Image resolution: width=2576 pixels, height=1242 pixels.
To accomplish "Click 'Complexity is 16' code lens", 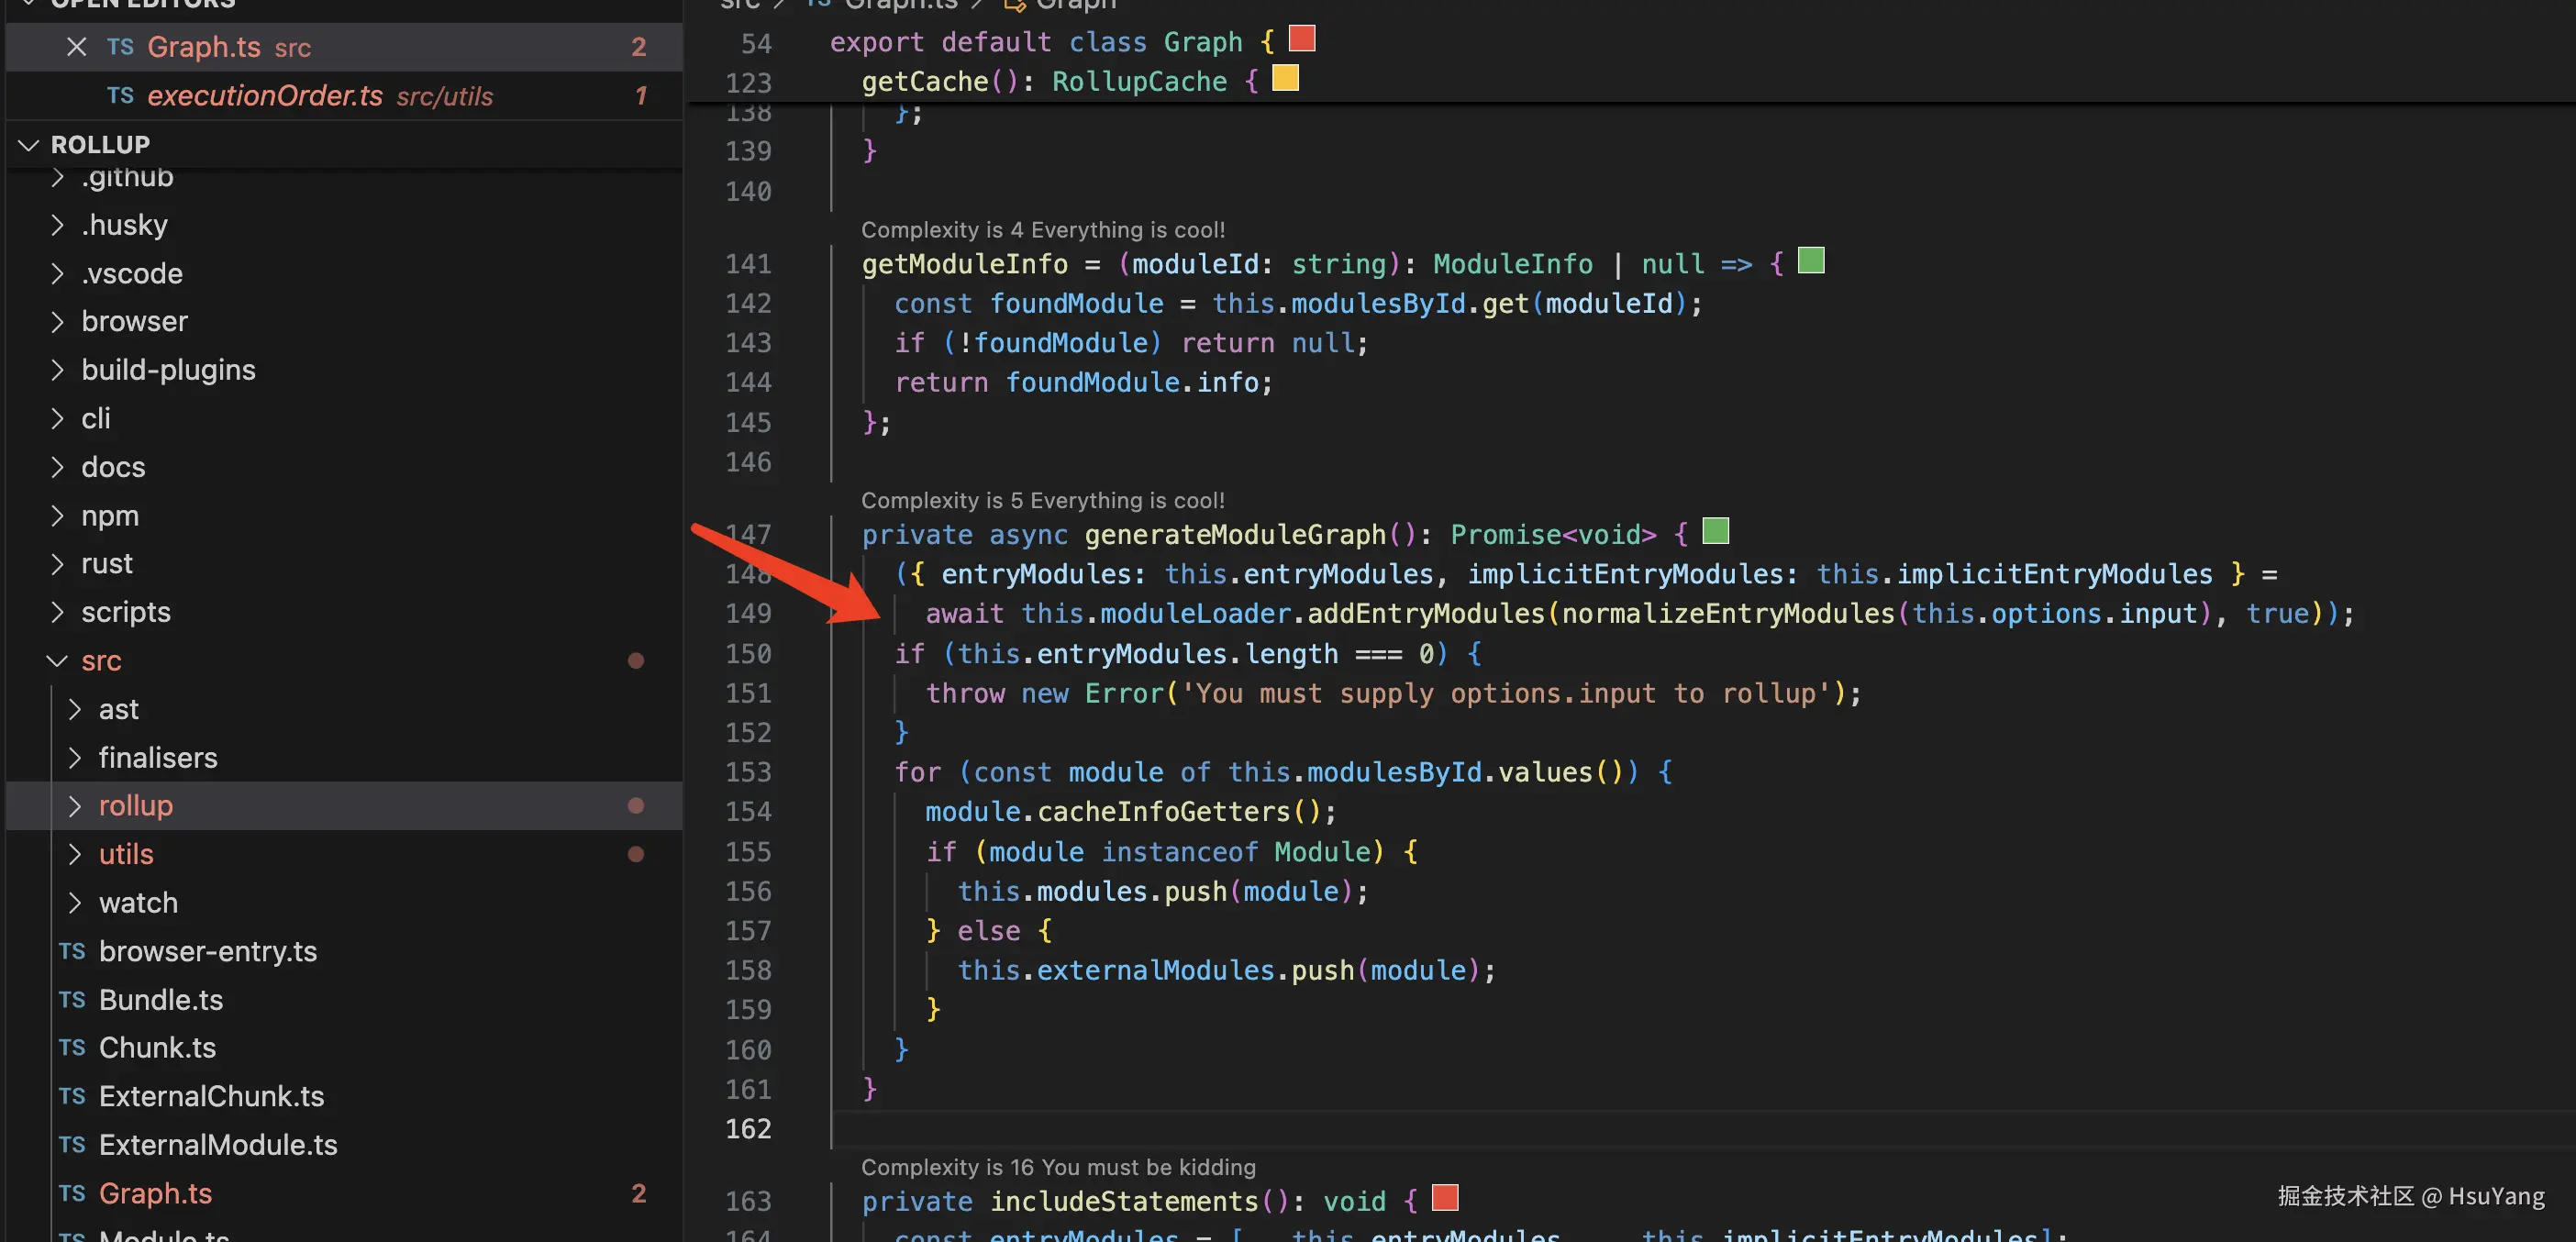I will [1057, 1167].
